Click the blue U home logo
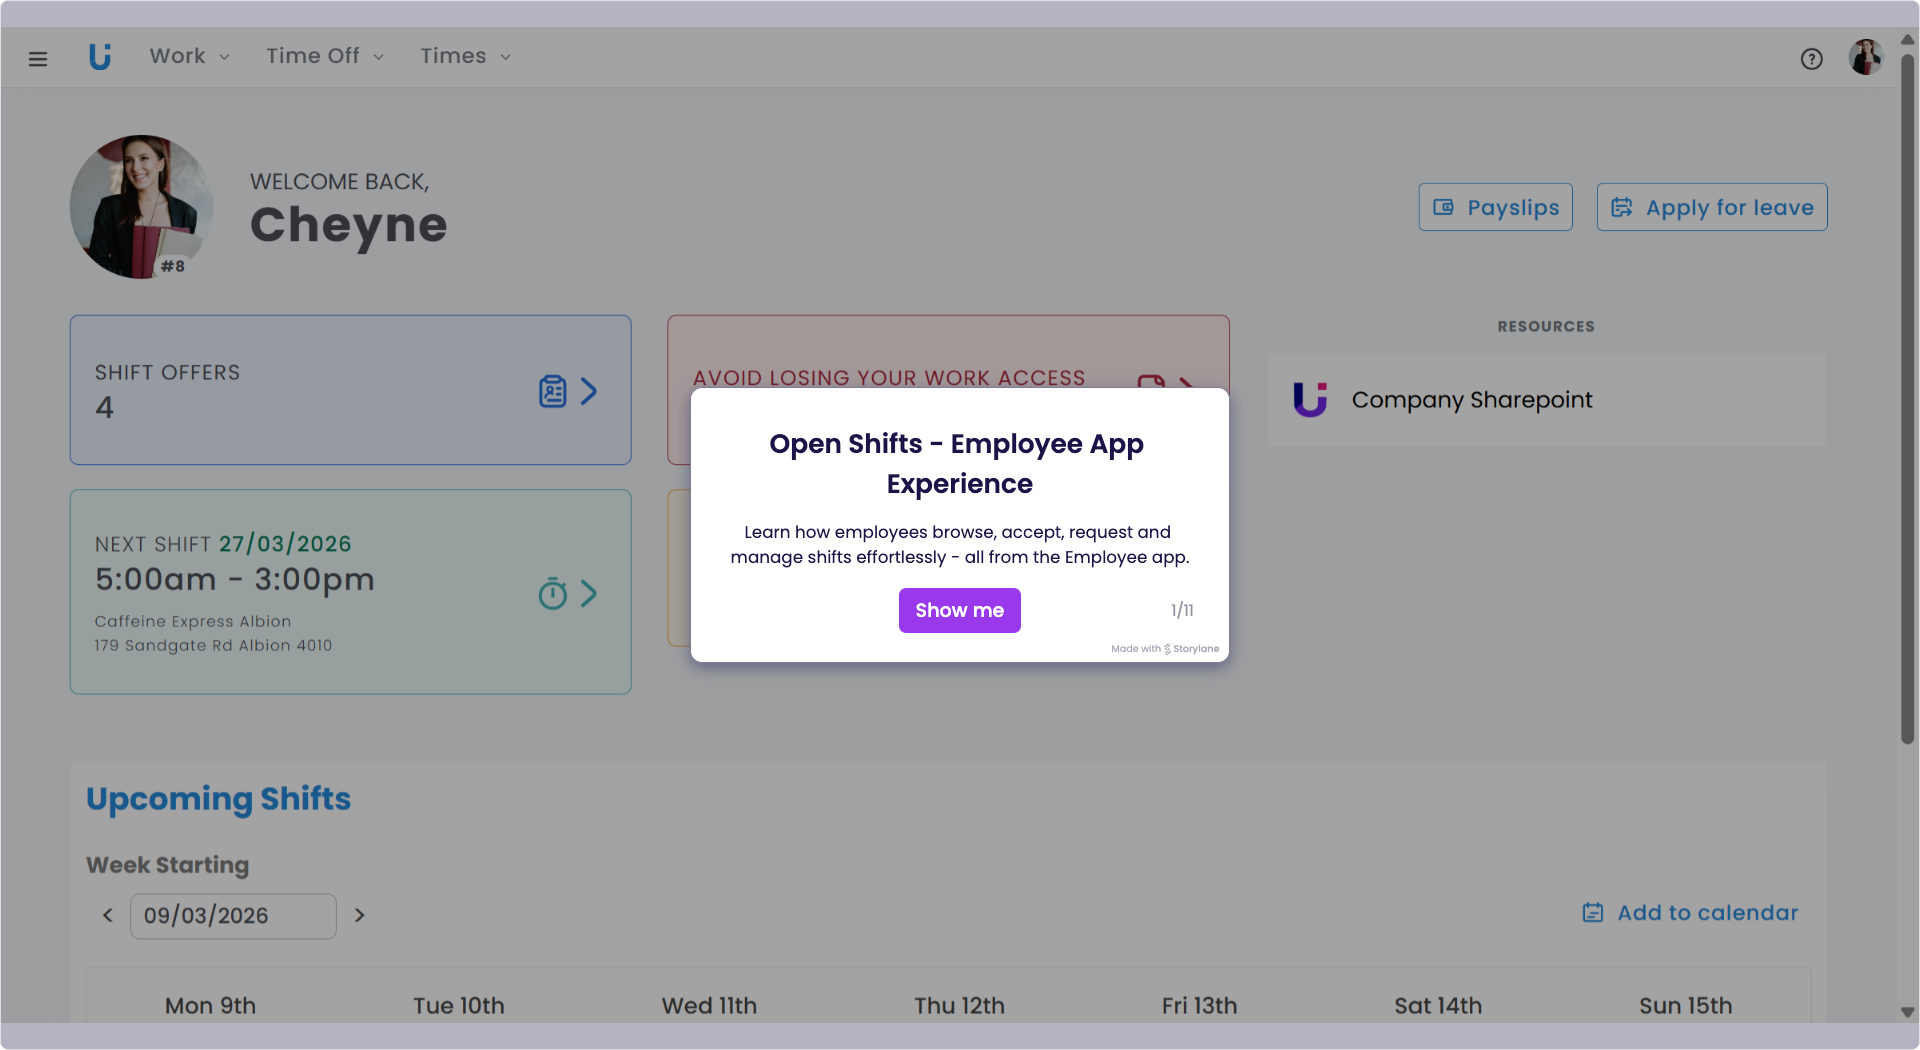 coord(100,57)
